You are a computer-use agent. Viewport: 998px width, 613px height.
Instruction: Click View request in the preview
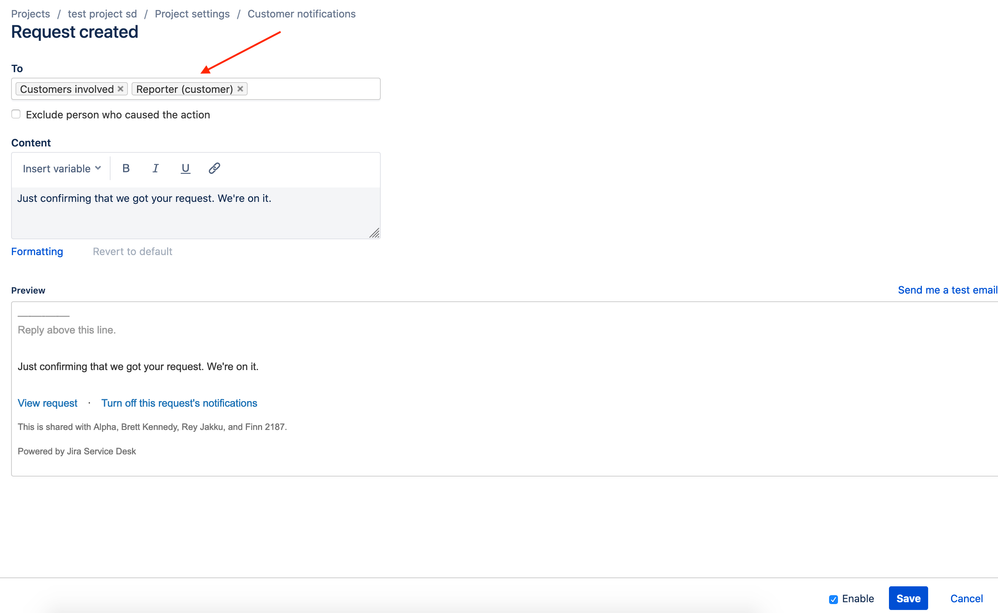[x=48, y=403]
